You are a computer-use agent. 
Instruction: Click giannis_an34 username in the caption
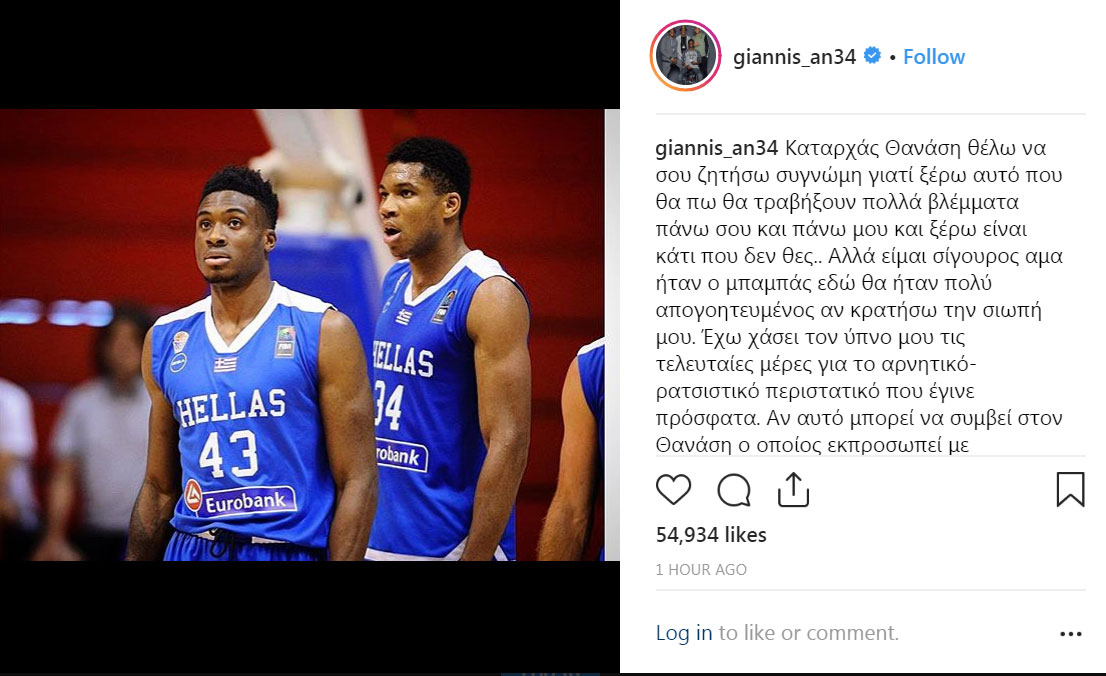click(717, 148)
